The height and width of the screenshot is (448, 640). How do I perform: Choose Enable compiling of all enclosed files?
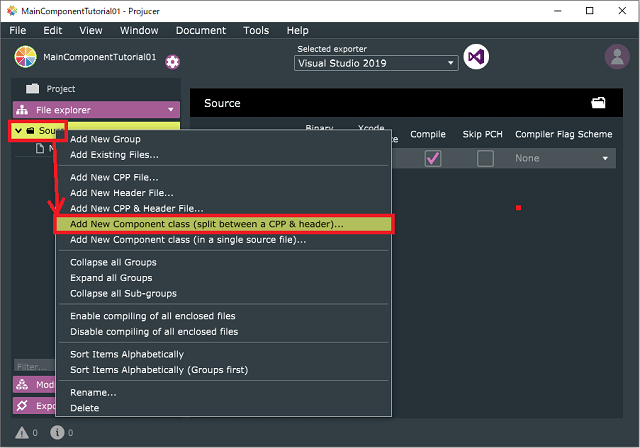pyautogui.click(x=223, y=316)
